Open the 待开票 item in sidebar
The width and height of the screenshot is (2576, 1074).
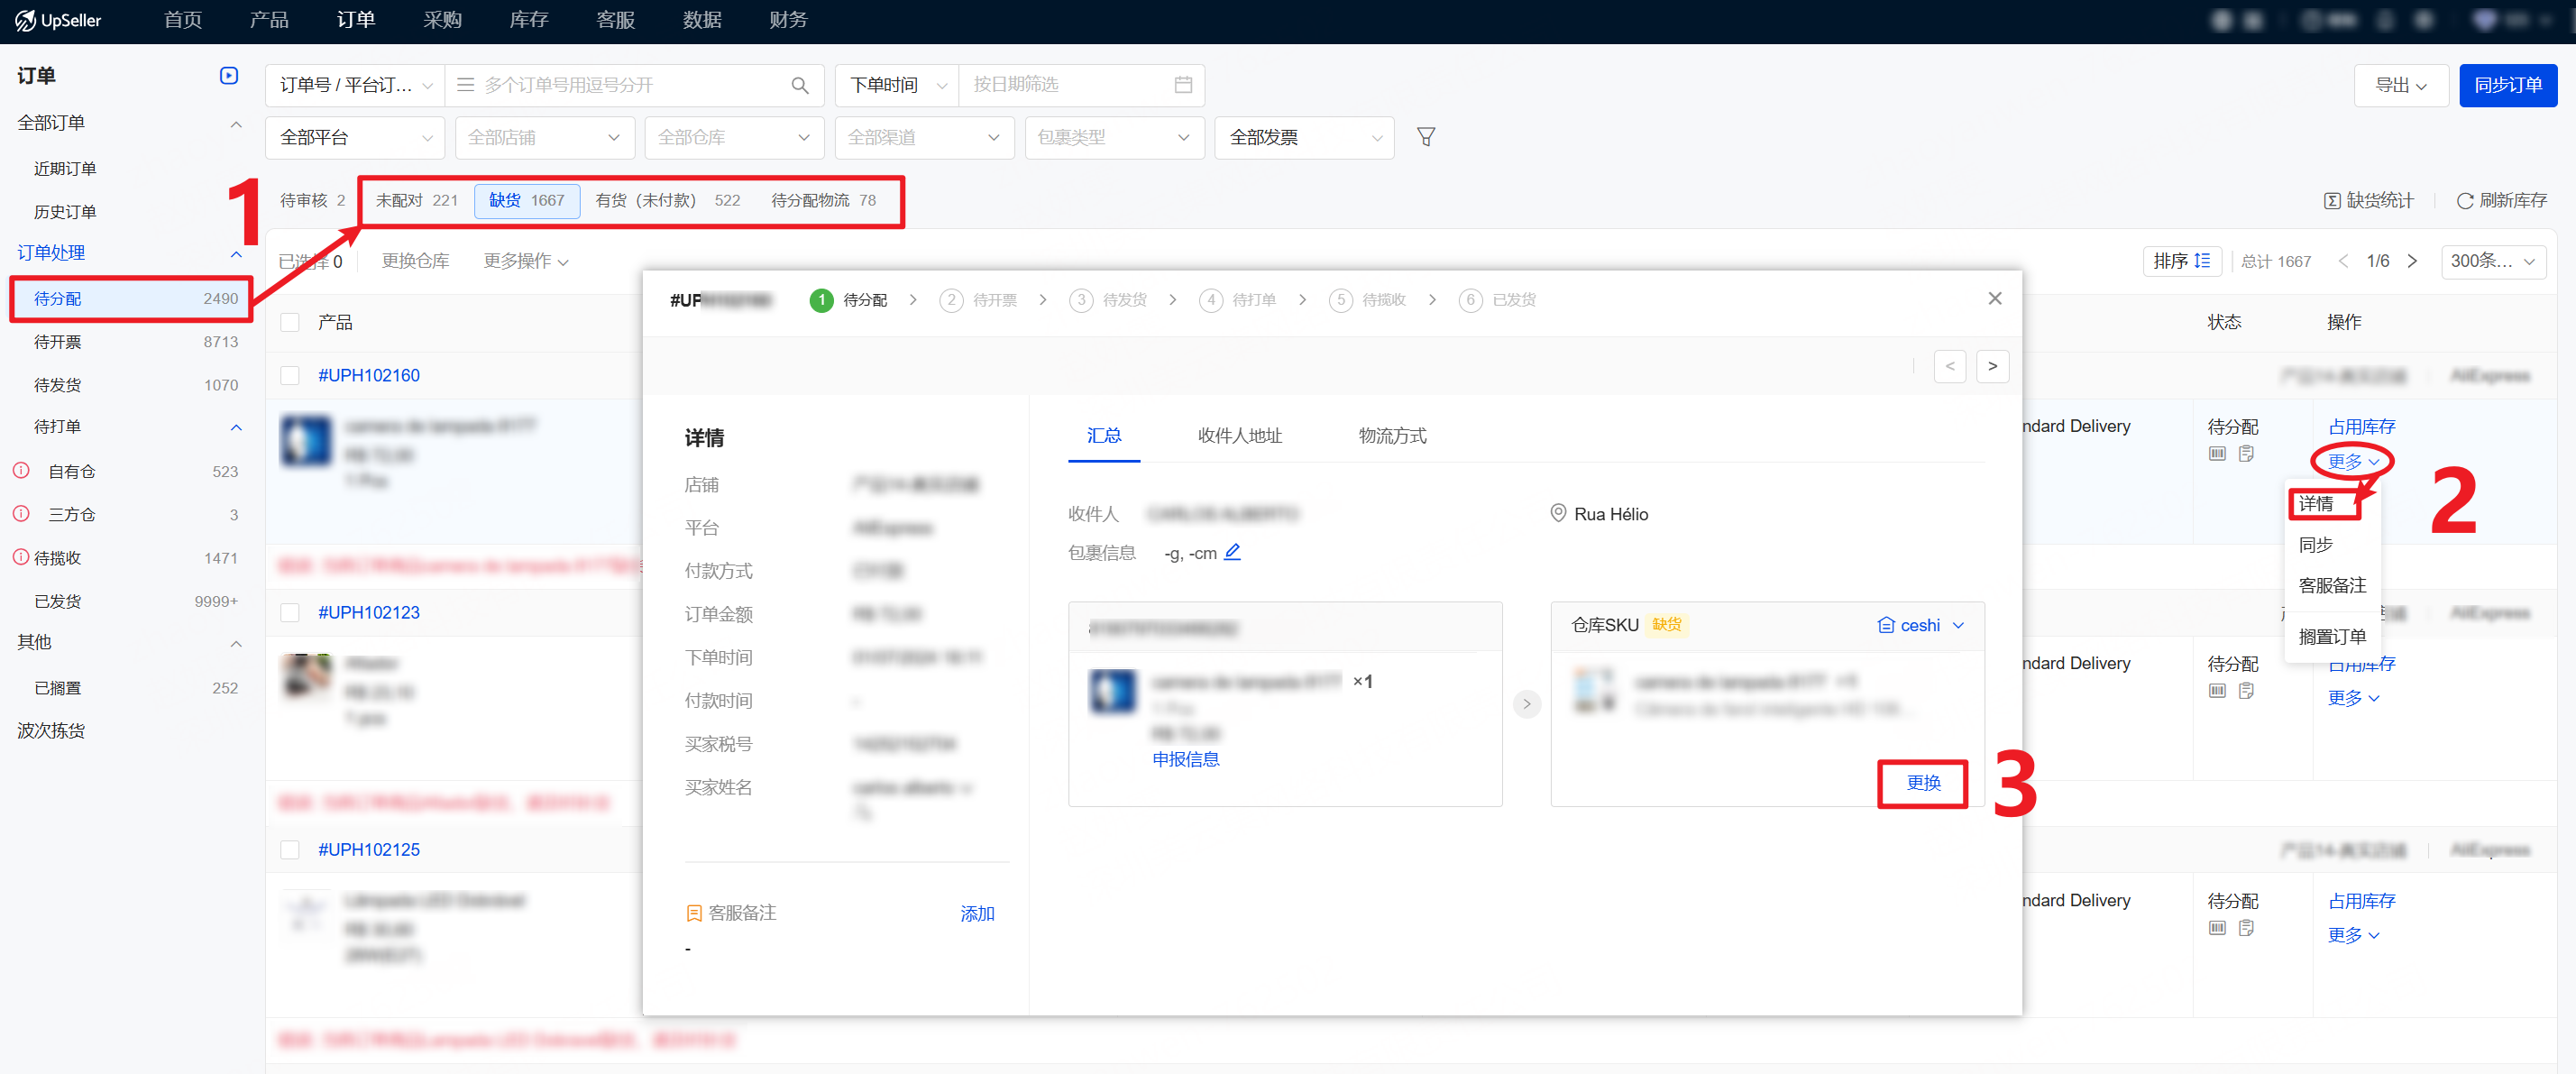pyautogui.click(x=58, y=342)
